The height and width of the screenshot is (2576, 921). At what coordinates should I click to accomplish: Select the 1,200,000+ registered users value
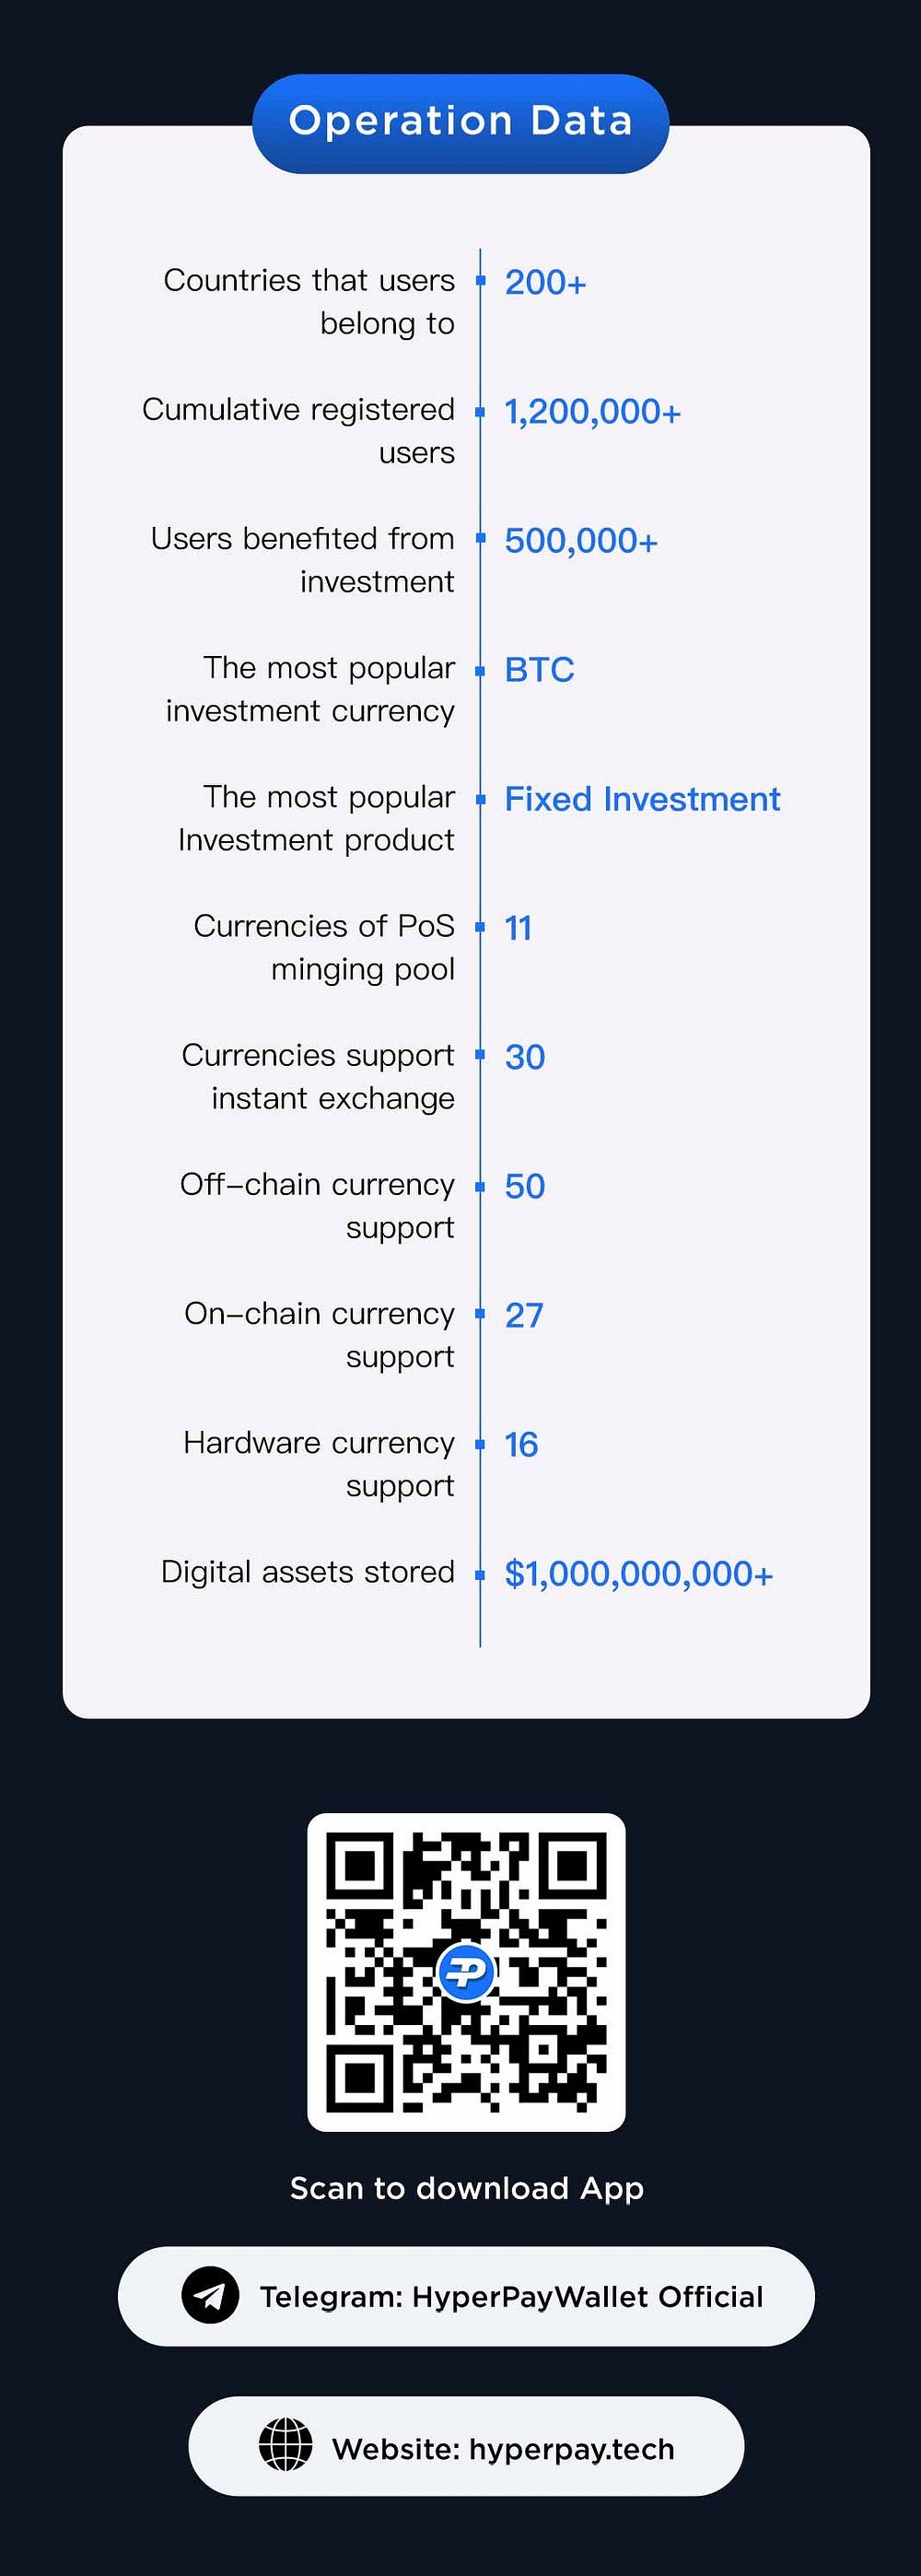pos(592,412)
